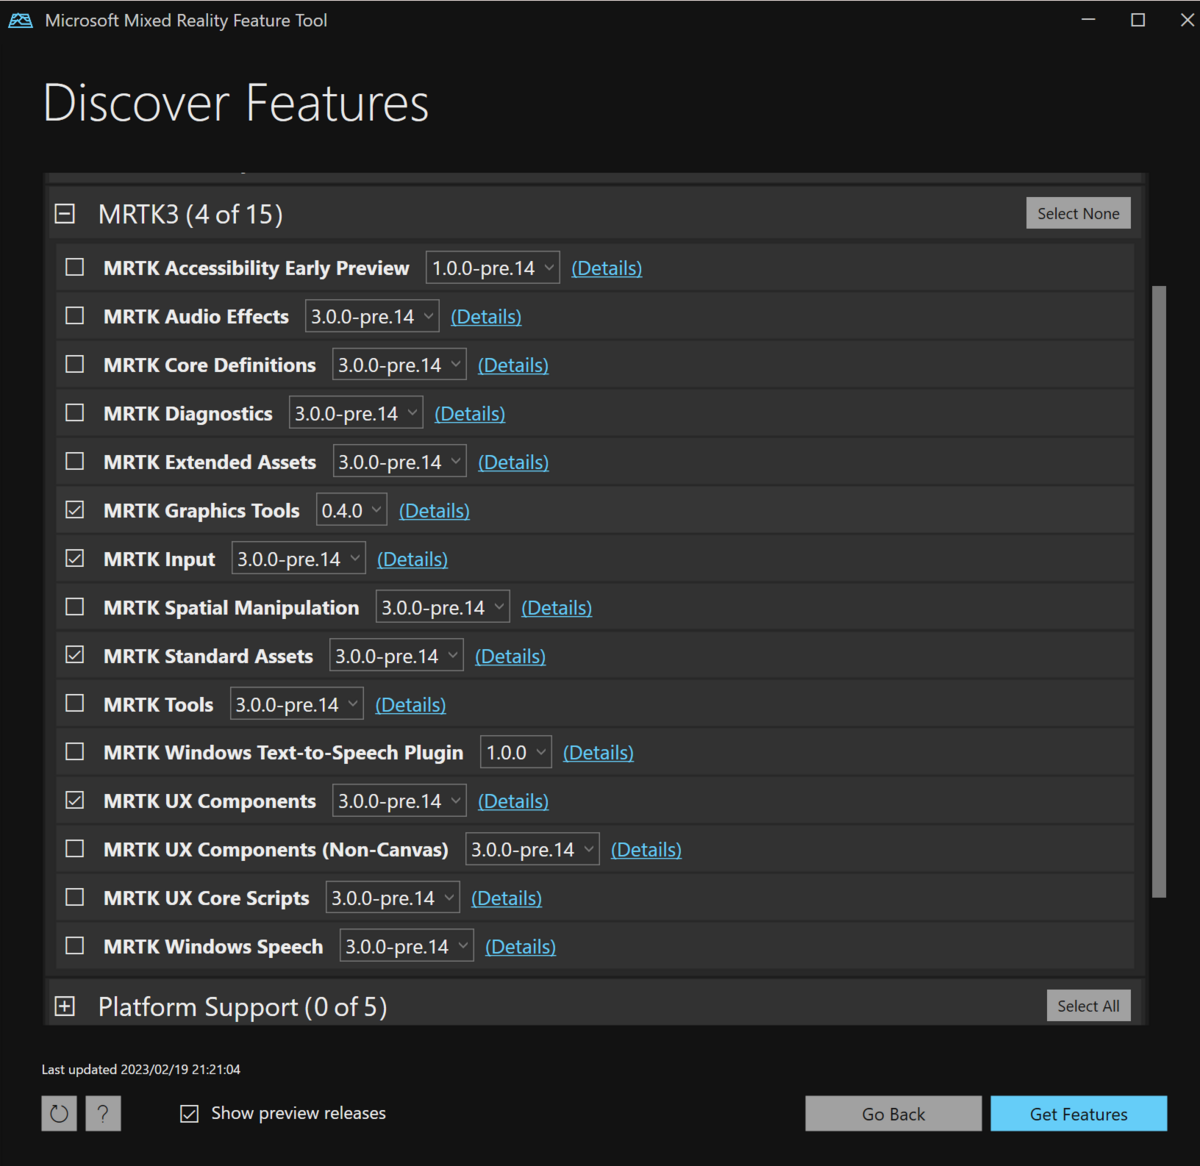1200x1166 pixels.
Task: View Details for Windows Text-to-Speech Plugin
Action: (x=598, y=752)
